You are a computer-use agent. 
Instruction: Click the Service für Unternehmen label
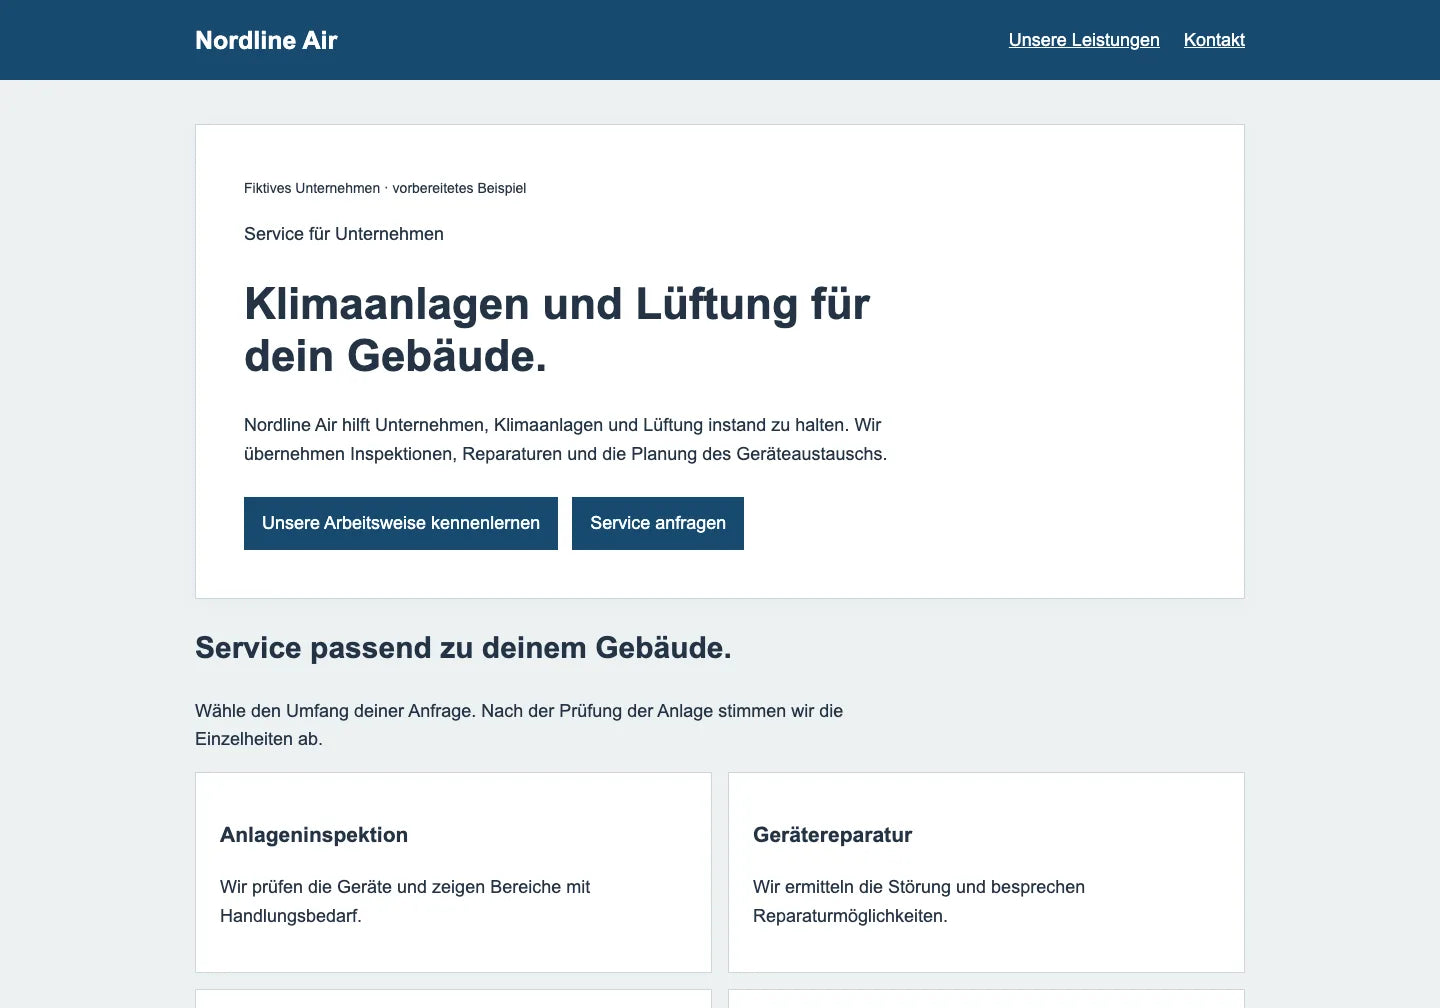[x=344, y=234]
